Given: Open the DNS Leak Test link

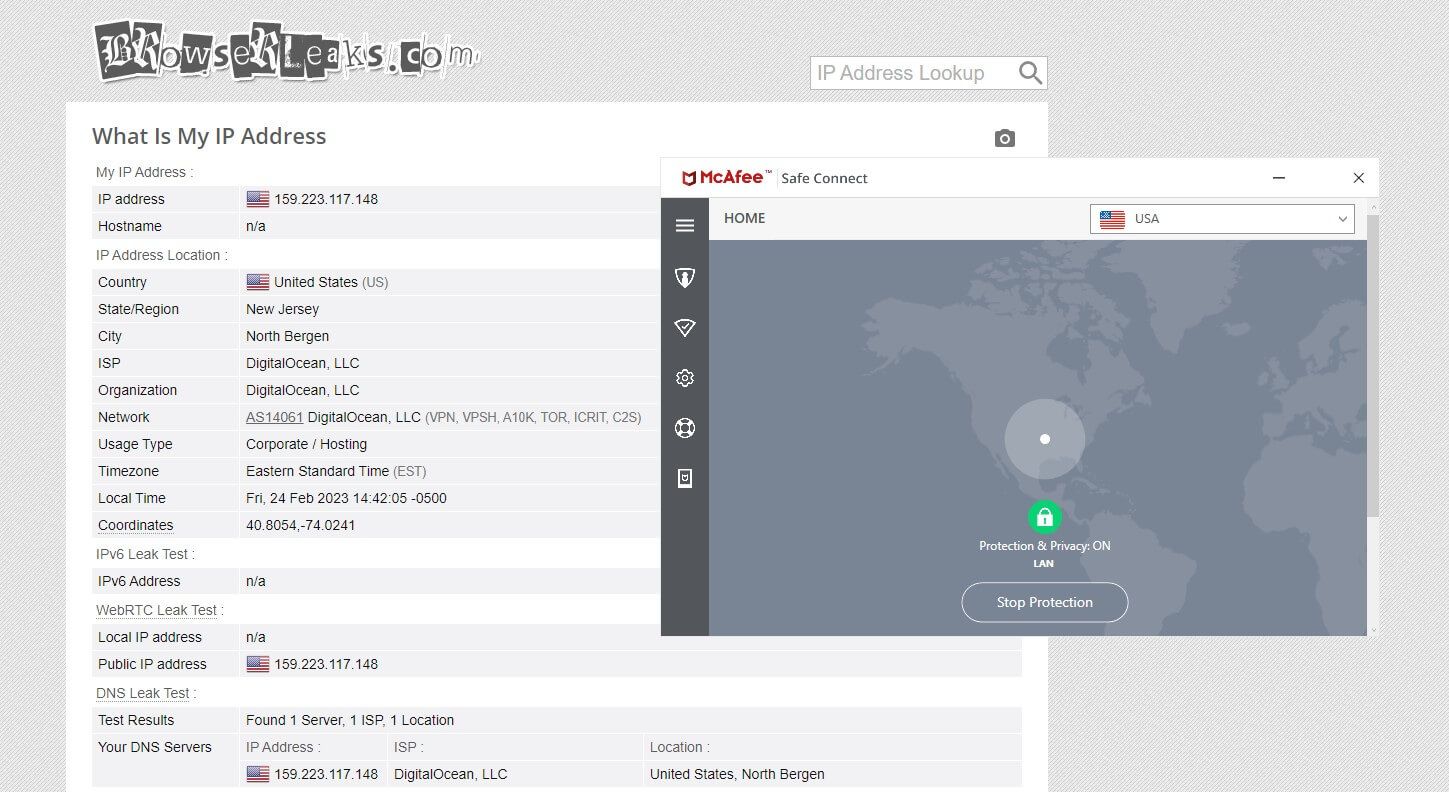Looking at the screenshot, I should (x=143, y=693).
